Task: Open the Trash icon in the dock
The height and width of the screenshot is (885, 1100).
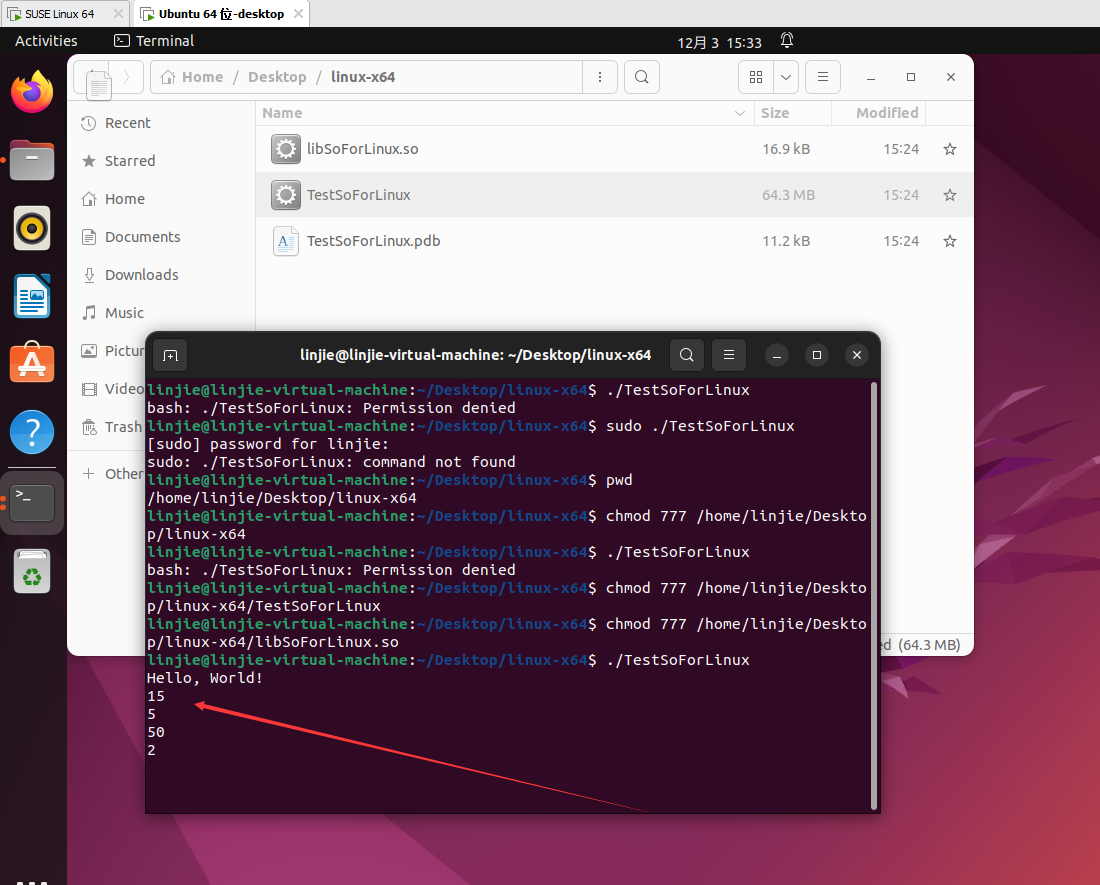Action: (32, 571)
